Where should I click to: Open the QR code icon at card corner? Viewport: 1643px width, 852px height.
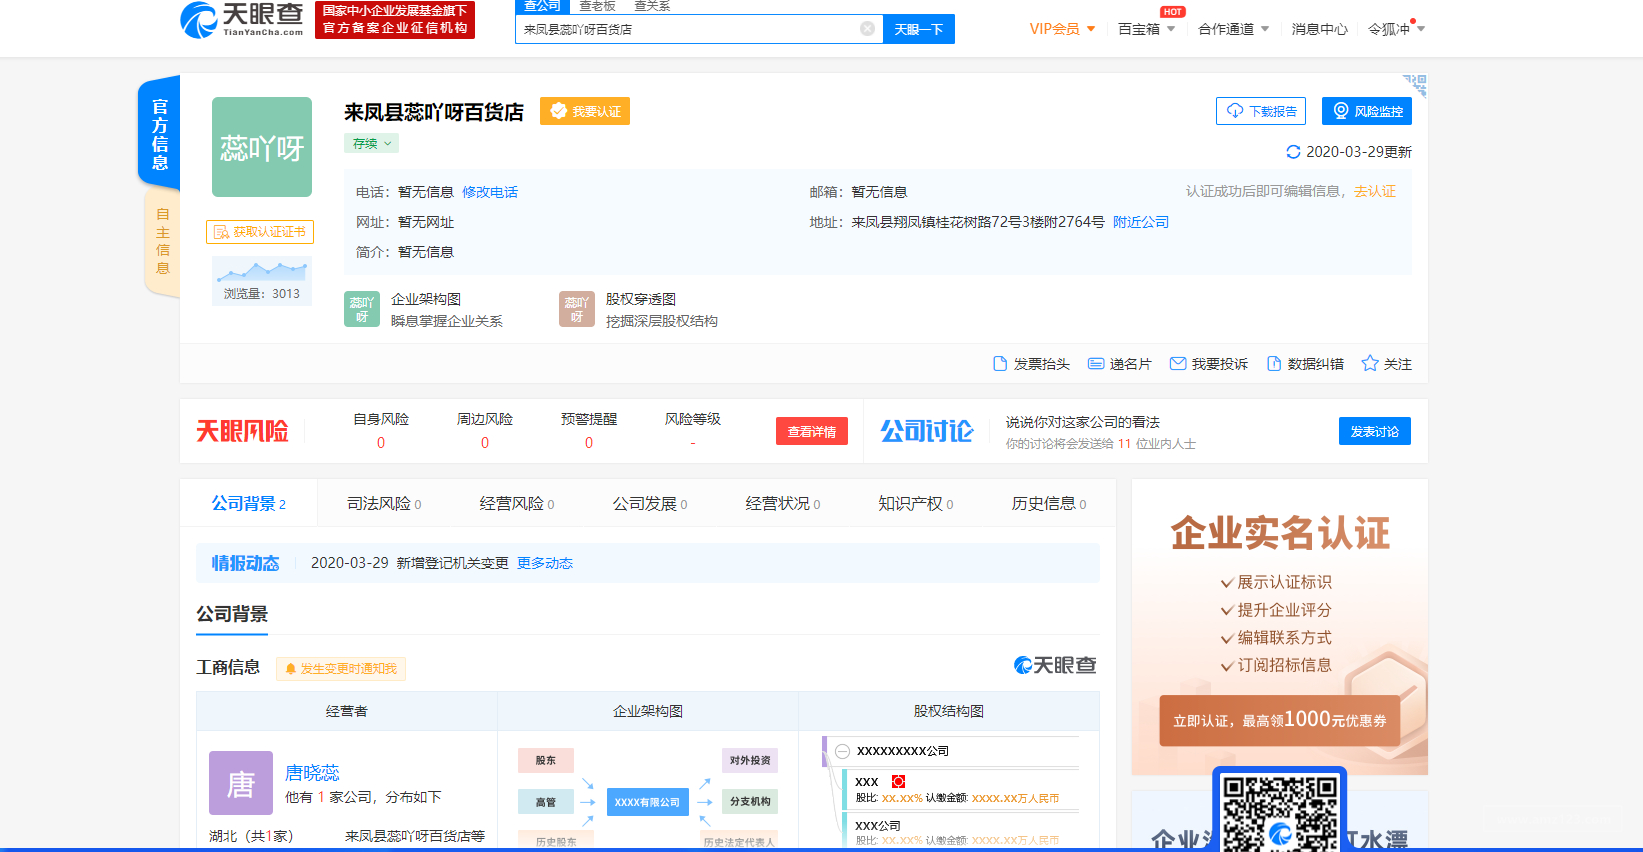[x=1415, y=84]
